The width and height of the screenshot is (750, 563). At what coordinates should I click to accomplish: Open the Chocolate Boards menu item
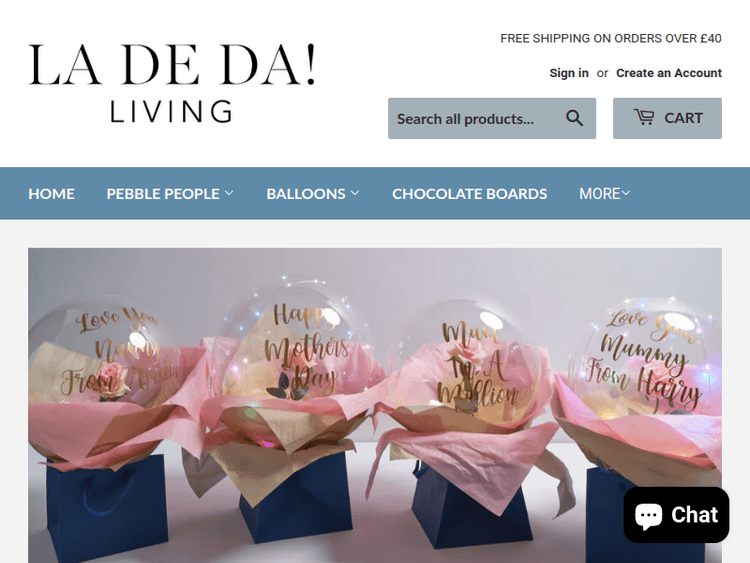[x=470, y=194]
